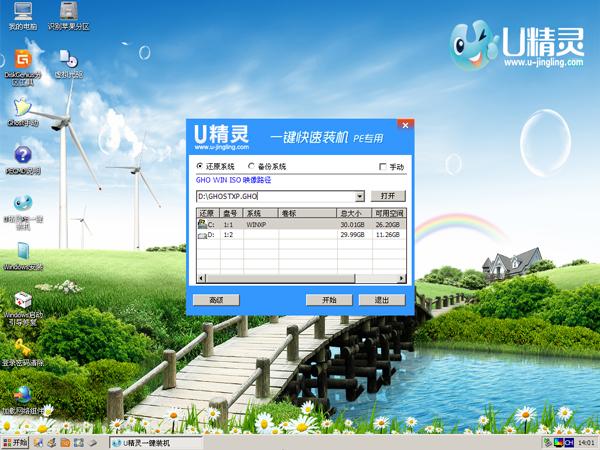Click the 高级 button
Viewport: 600px width, 450px height.
click(x=216, y=299)
